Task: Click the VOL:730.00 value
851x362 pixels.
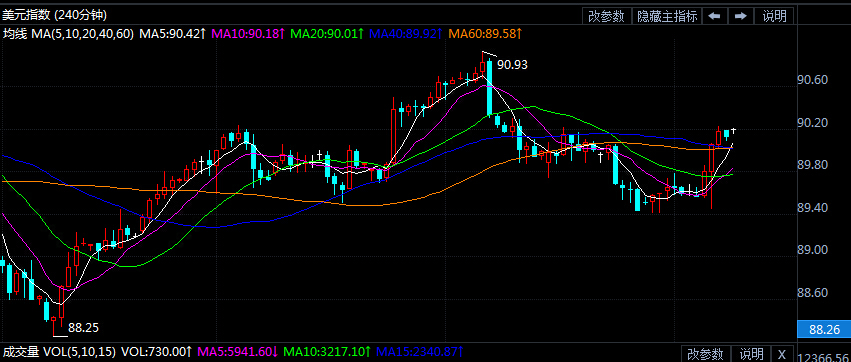Action: [156, 352]
